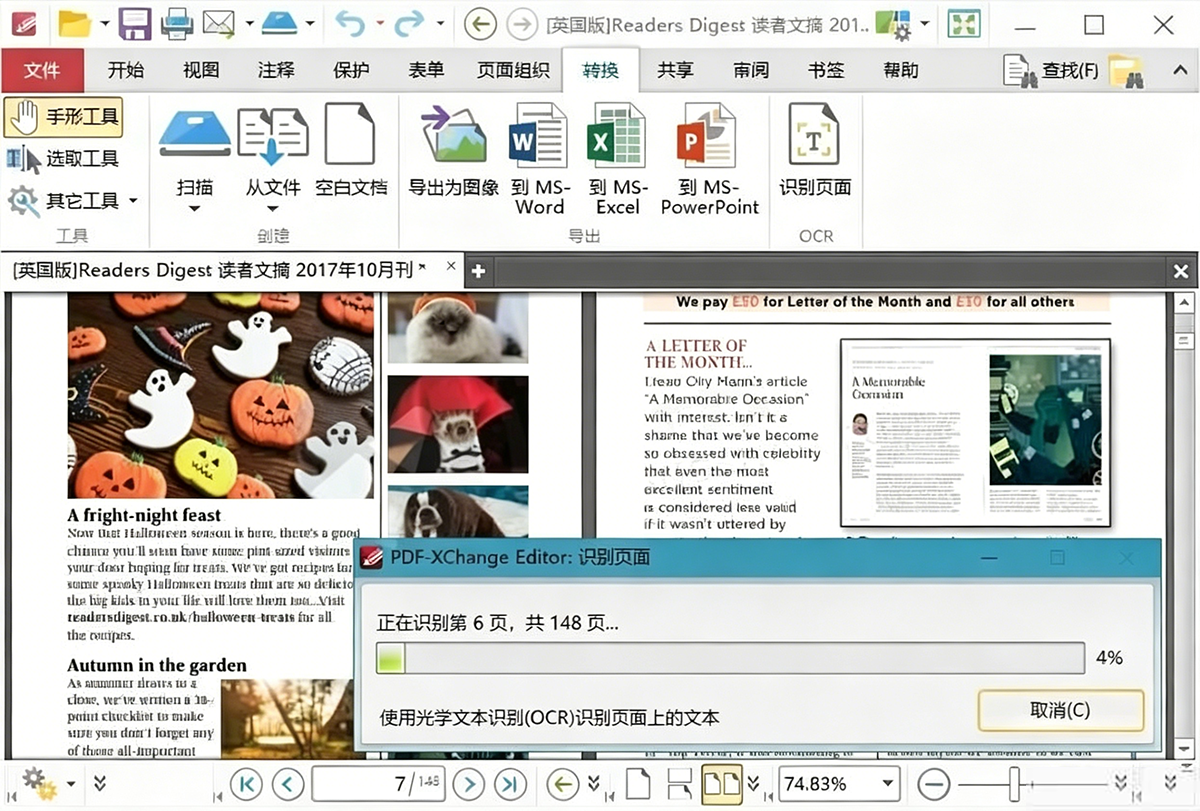Go to next view with gray forward arrow
The height and width of the screenshot is (811, 1200).
[x=522, y=23]
